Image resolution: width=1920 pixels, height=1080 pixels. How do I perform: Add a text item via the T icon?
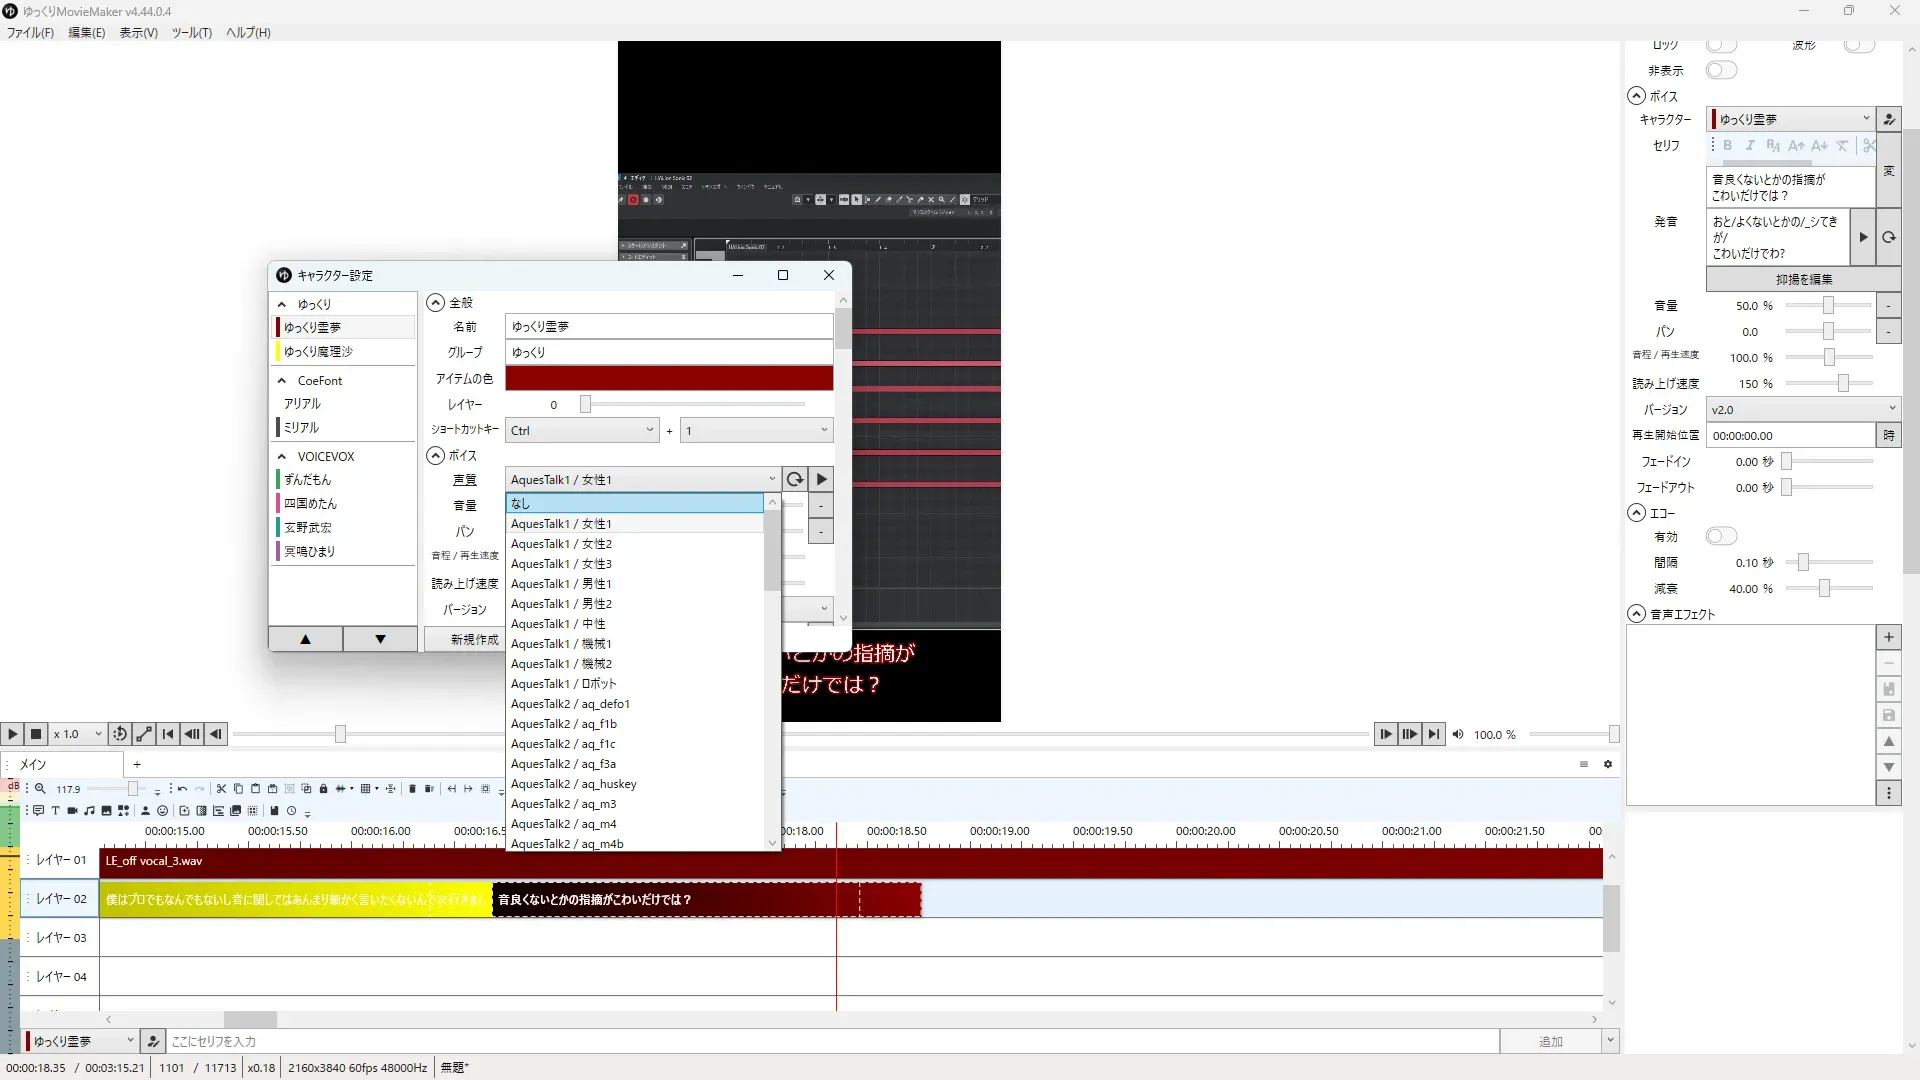click(x=55, y=811)
